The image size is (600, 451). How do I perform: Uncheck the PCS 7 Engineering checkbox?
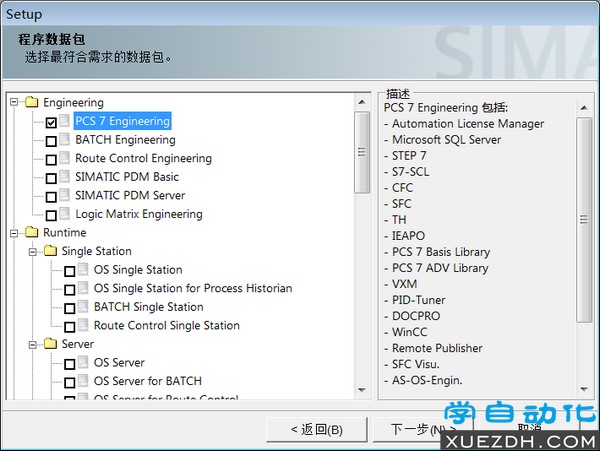pos(51,122)
